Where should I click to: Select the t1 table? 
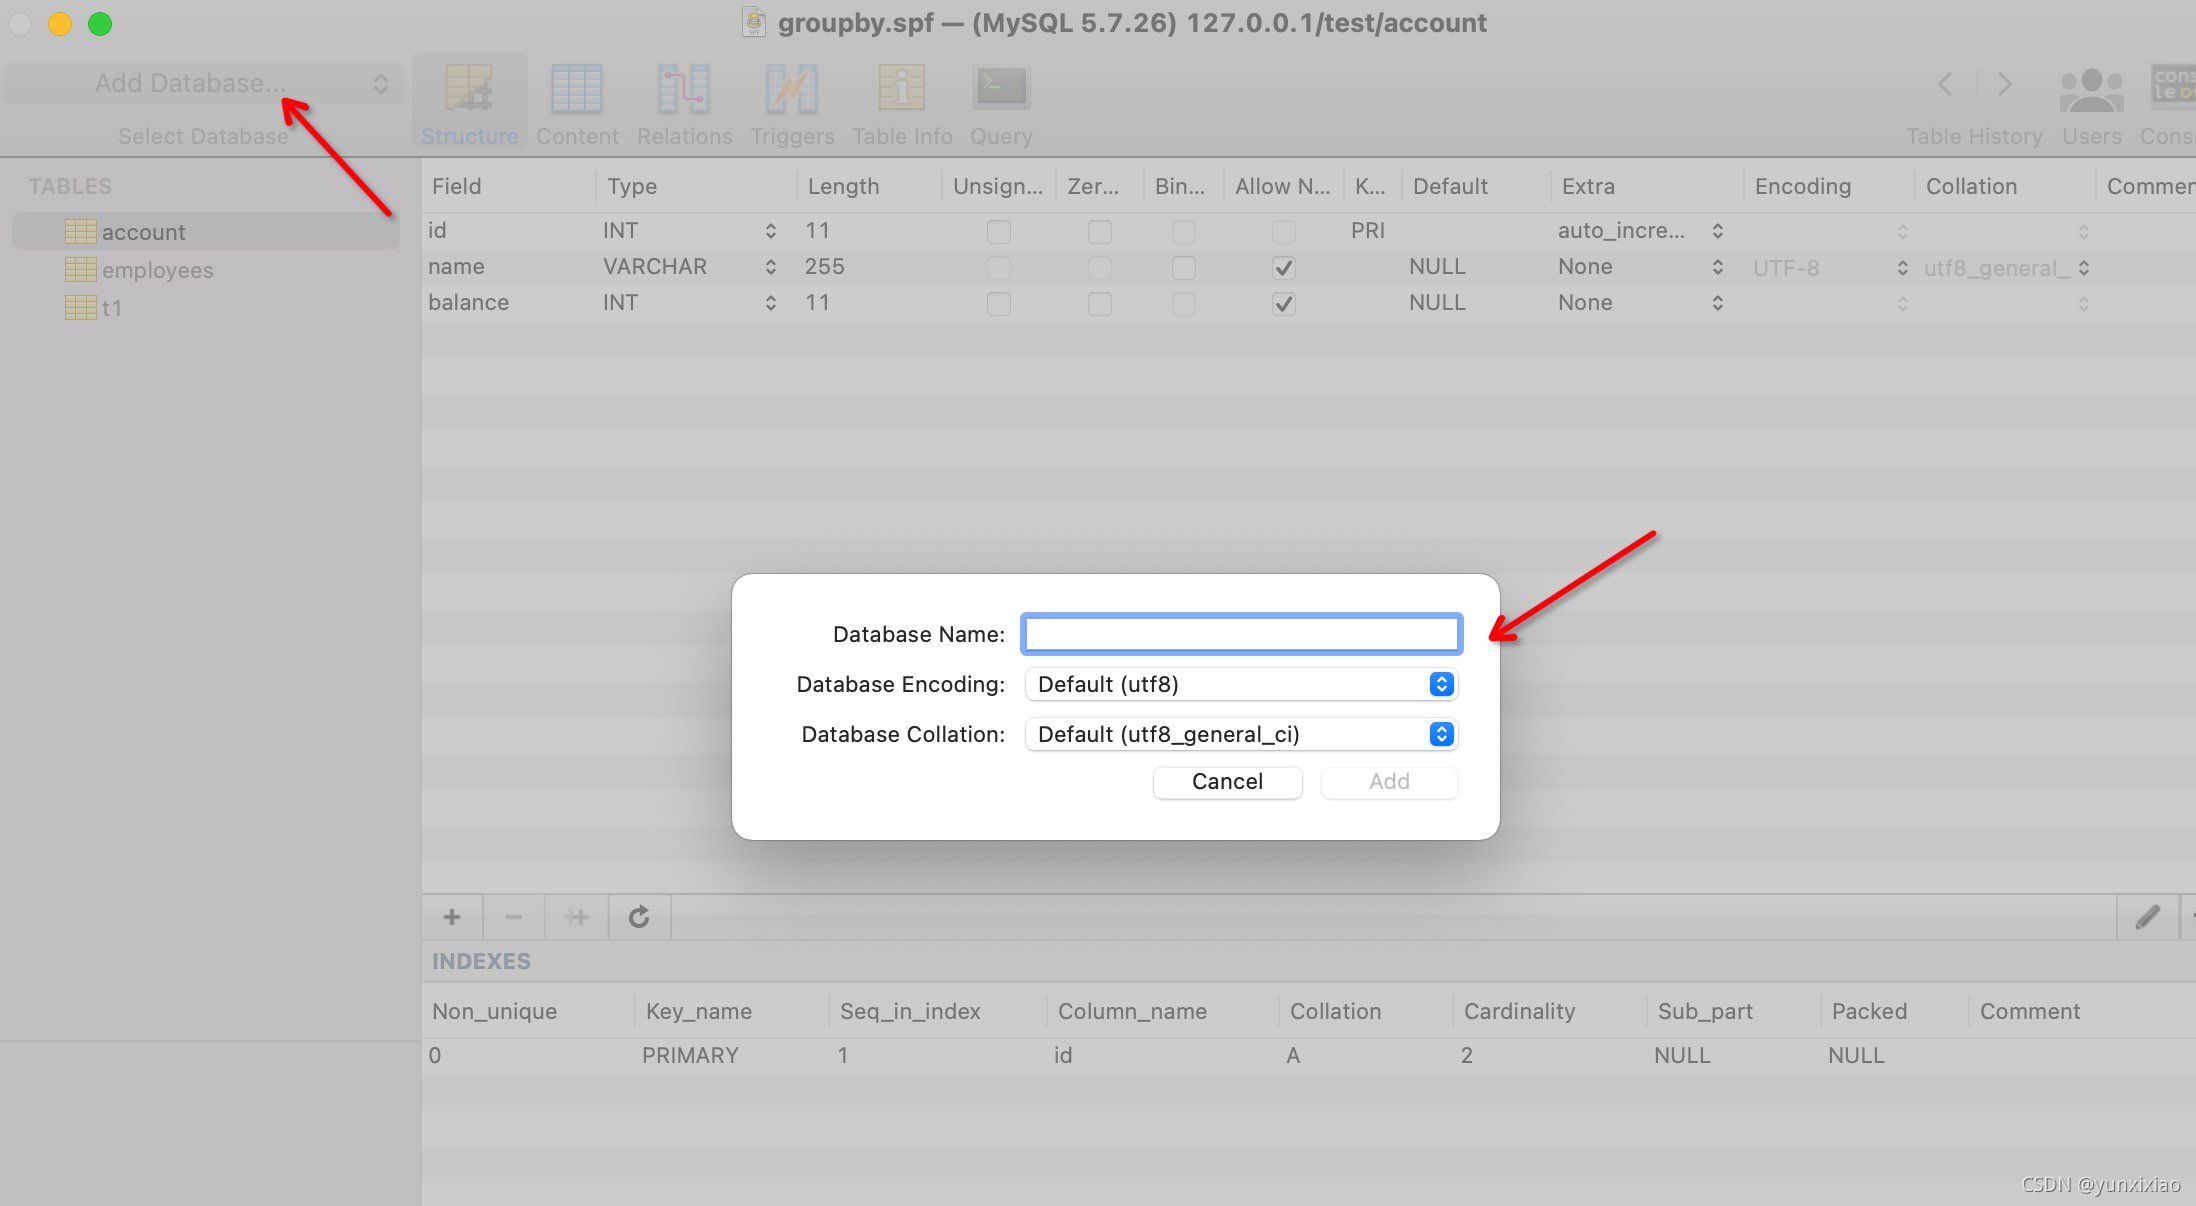pyautogui.click(x=113, y=308)
